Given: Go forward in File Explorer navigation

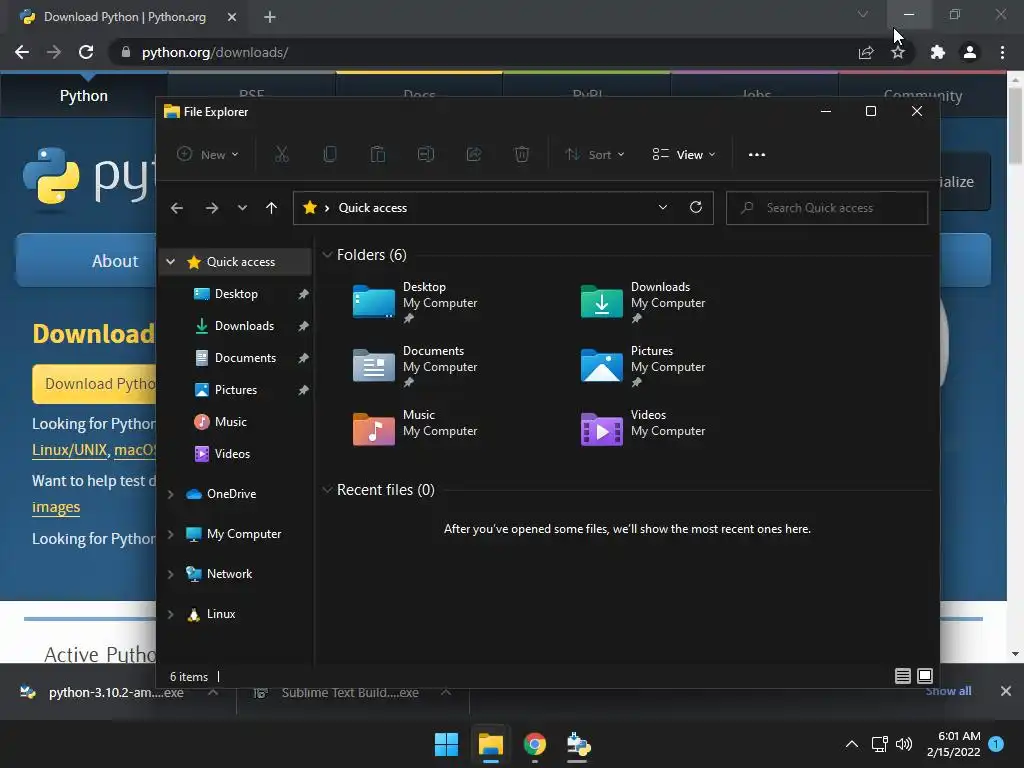Looking at the screenshot, I should click(x=212, y=208).
